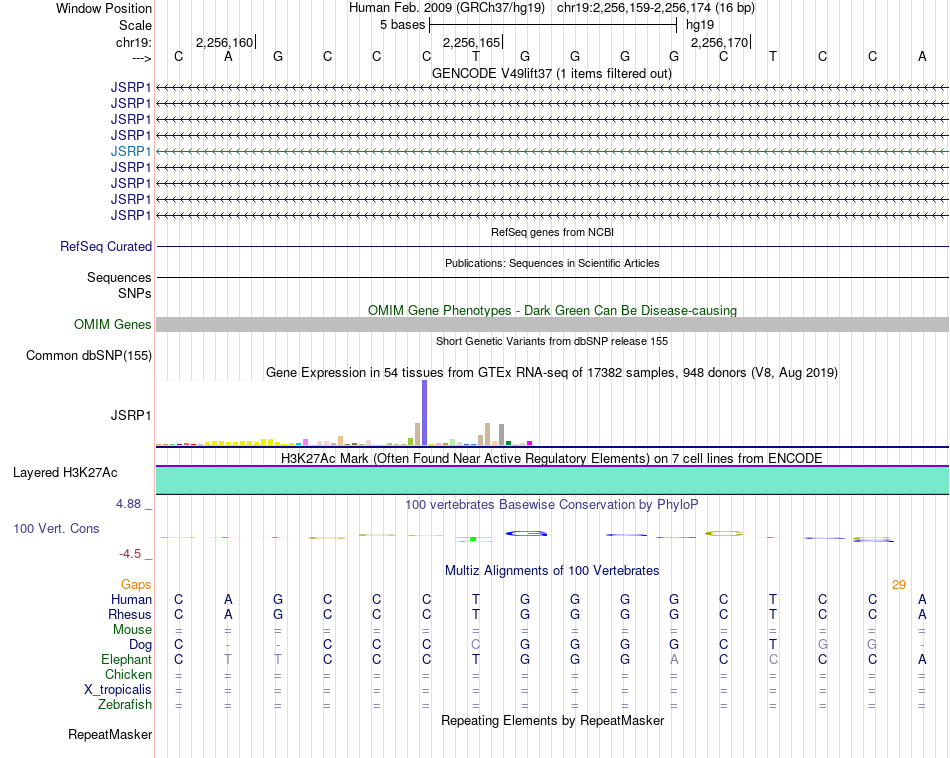Screen dimensions: 950x758
Task: Click the turquoise H3K27Ac signal band
Action: pyautogui.click(x=552, y=480)
